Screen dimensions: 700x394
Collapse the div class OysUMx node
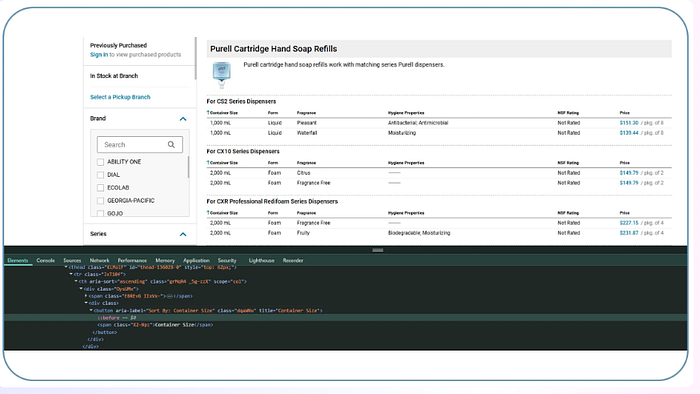tap(81, 289)
